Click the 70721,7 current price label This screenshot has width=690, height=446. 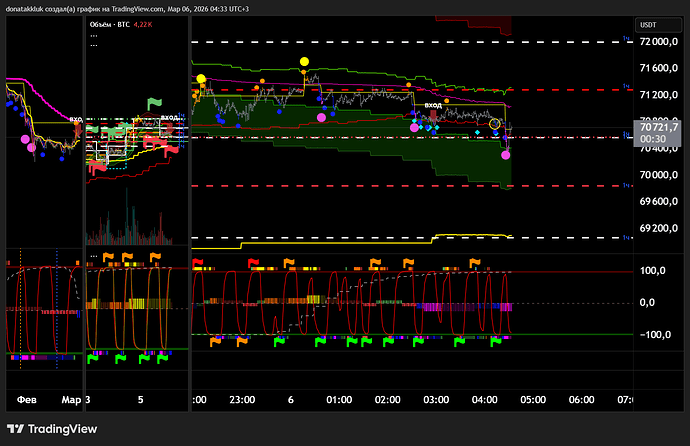click(x=660, y=127)
